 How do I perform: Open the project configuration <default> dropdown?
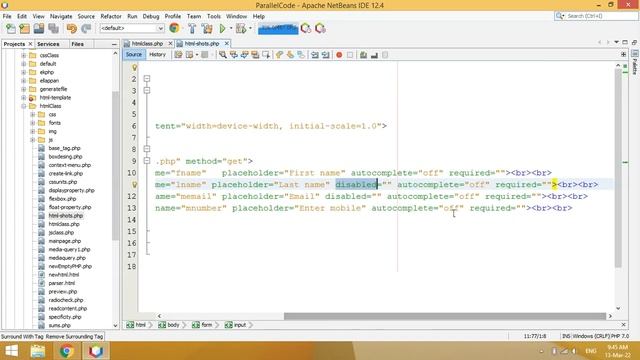(x=132, y=28)
